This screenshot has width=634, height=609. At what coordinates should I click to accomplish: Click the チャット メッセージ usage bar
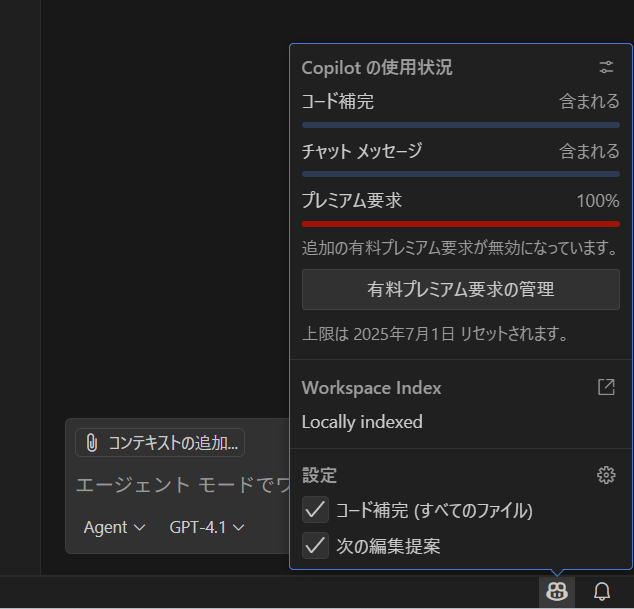[461, 174]
